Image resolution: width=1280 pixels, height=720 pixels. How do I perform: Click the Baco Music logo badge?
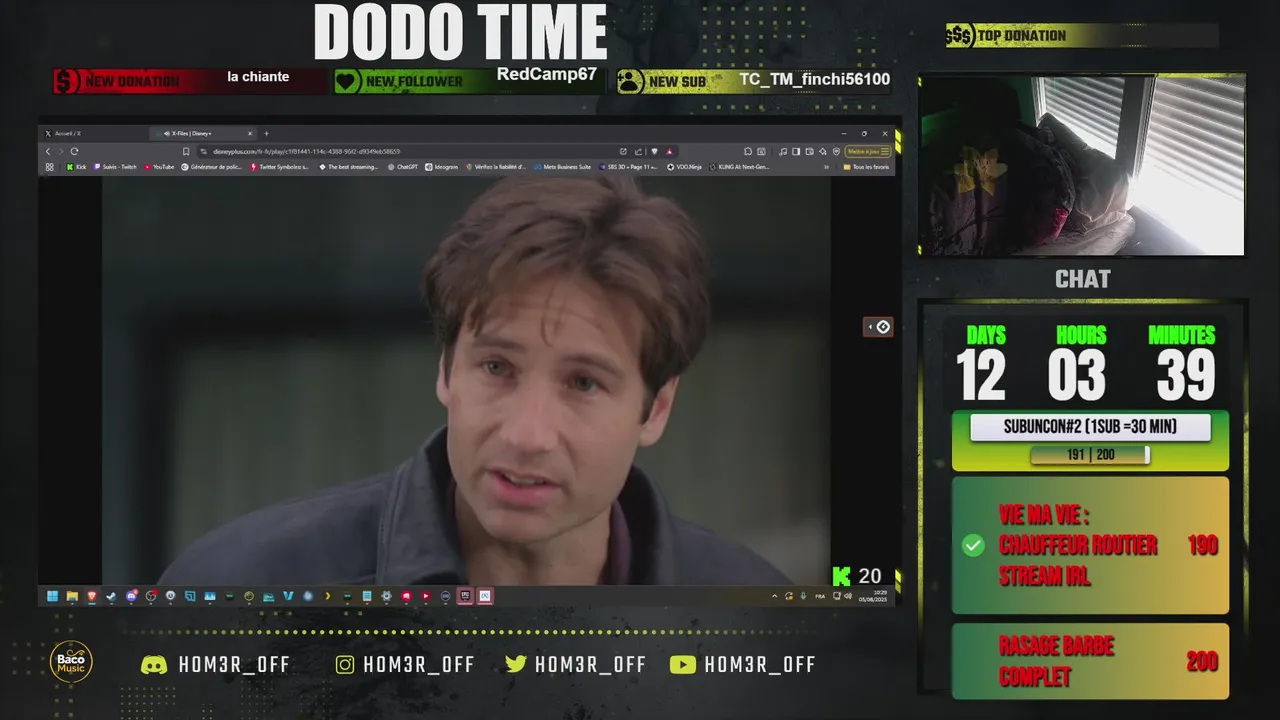tap(72, 662)
